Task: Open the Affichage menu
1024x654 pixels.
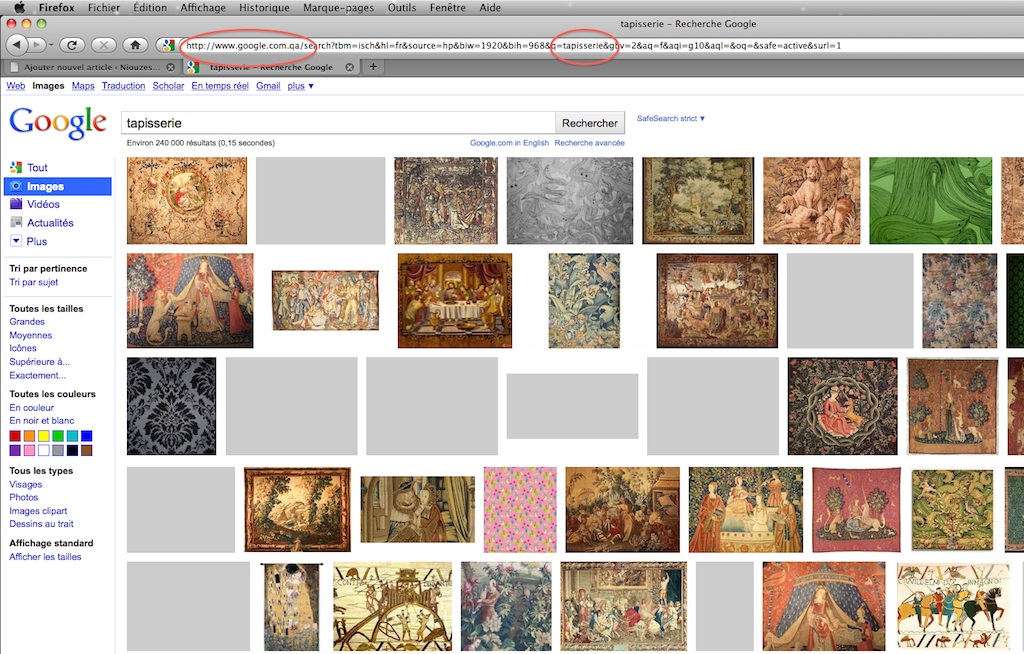Action: [x=203, y=7]
